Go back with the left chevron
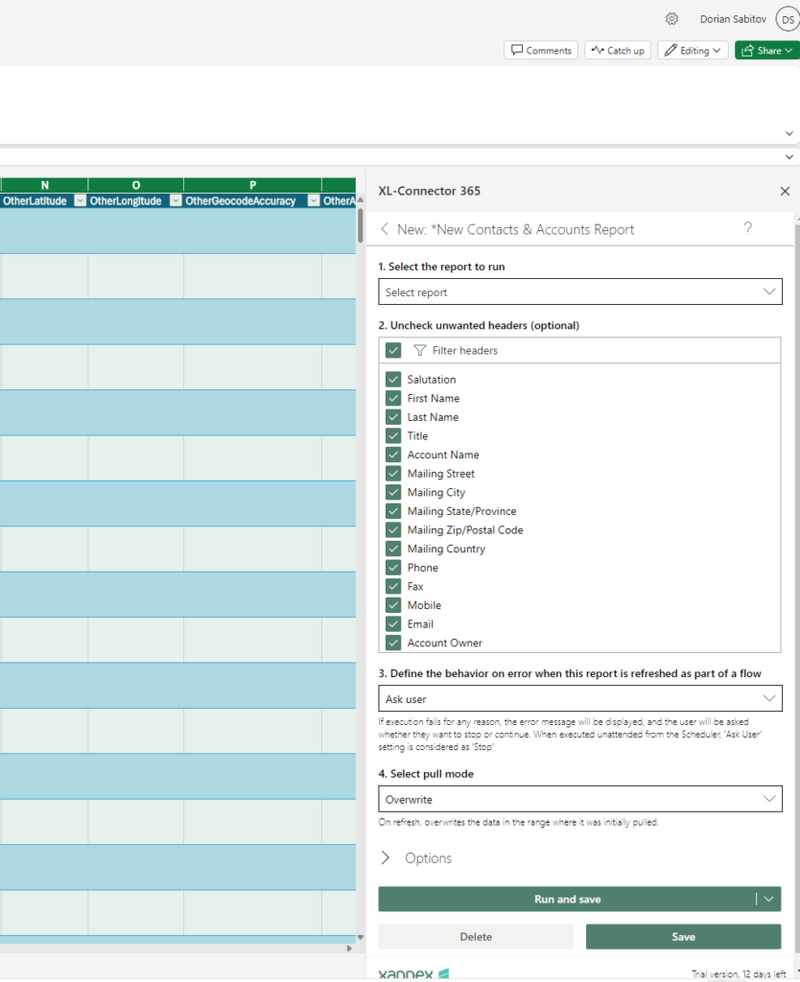This screenshot has height=982, width=800. click(x=385, y=229)
